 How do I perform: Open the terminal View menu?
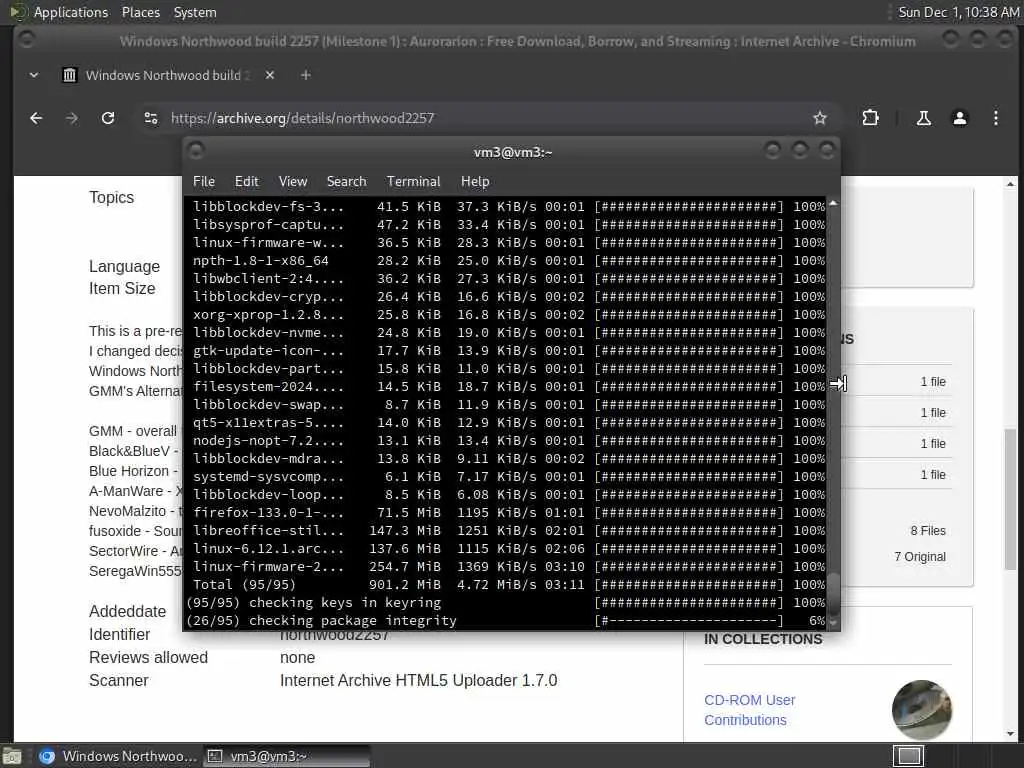tap(293, 182)
